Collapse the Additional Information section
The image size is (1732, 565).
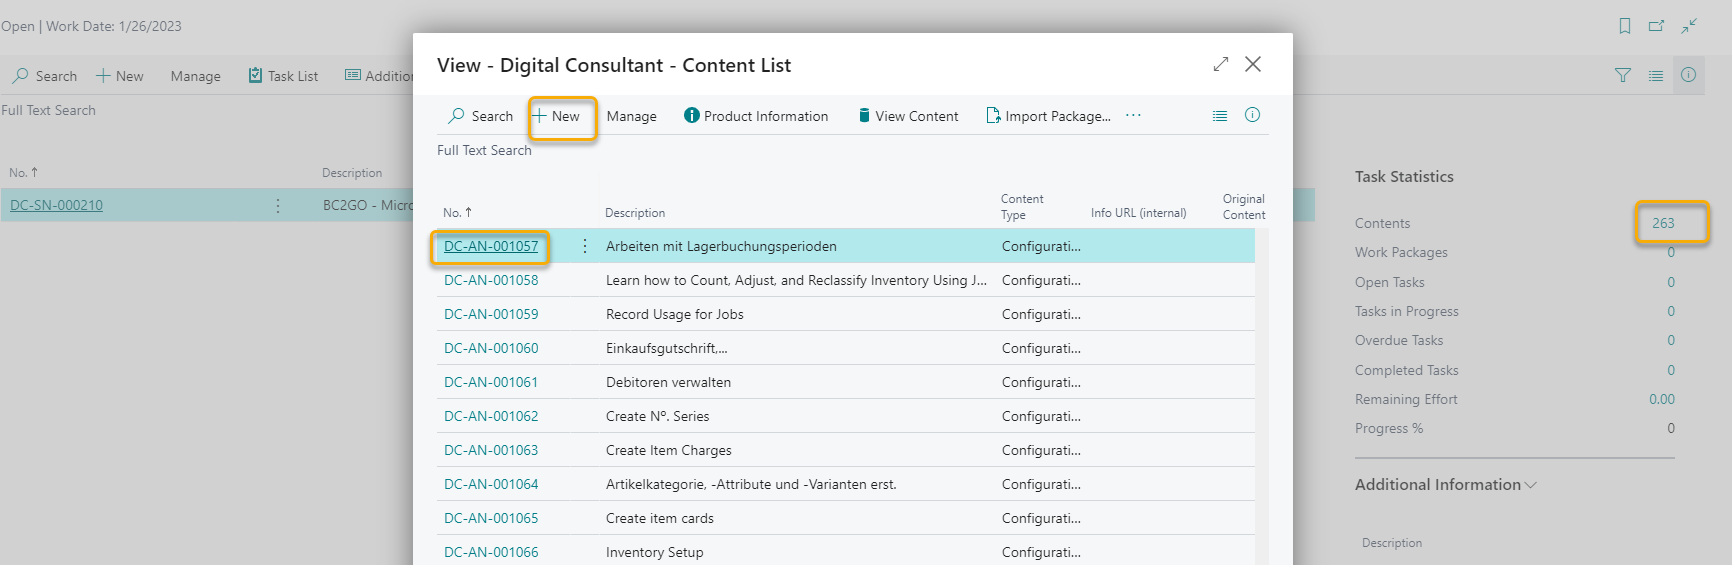click(x=1445, y=485)
